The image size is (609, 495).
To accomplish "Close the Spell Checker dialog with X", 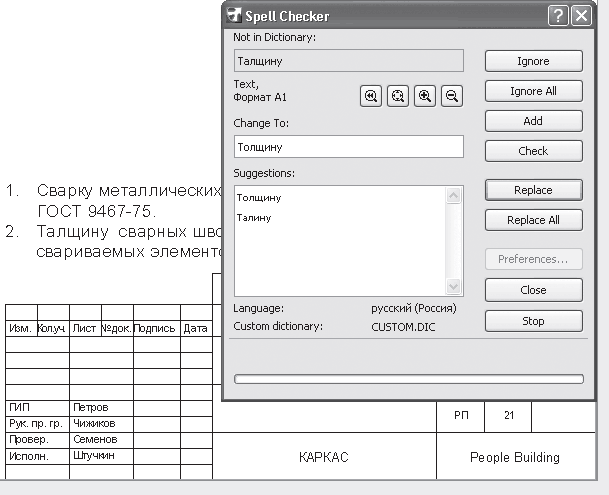I will point(580,16).
